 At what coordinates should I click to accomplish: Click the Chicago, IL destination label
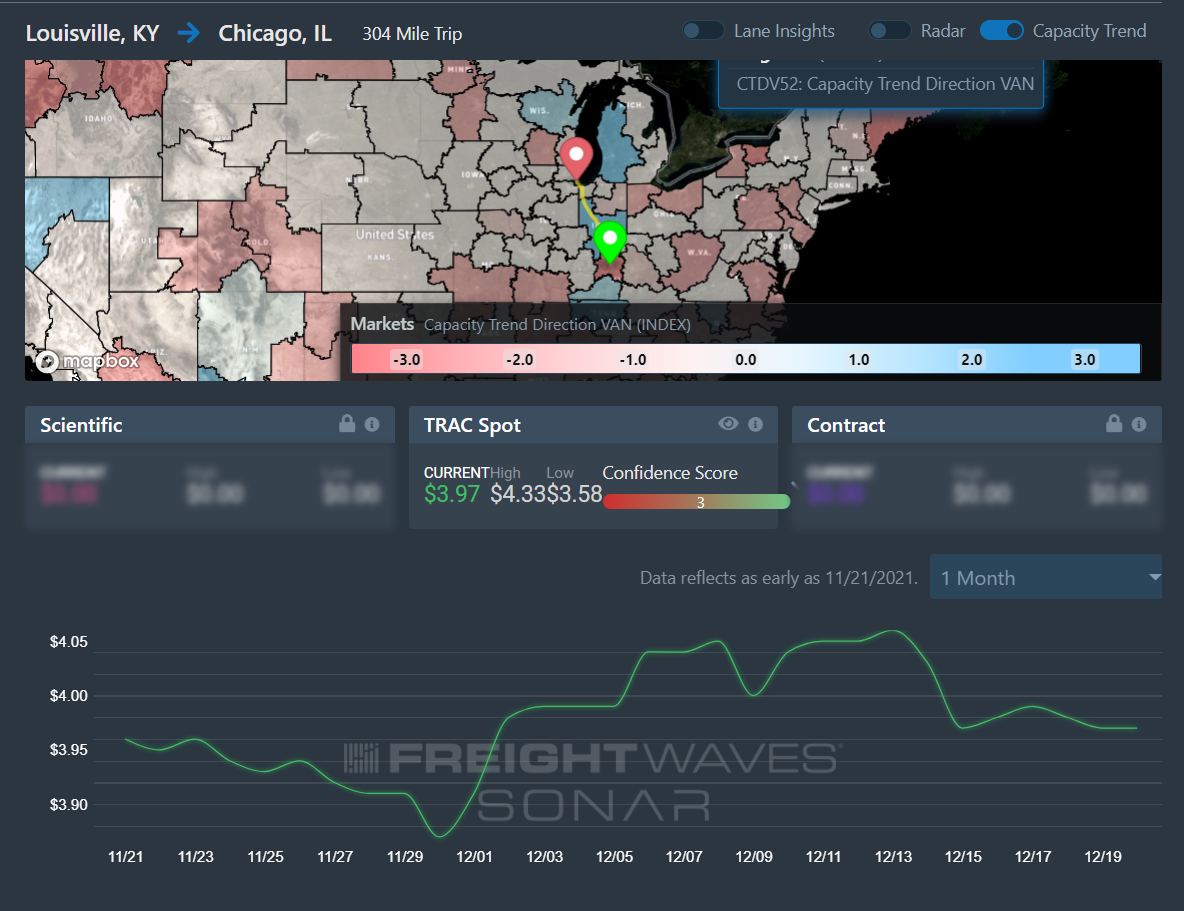[x=275, y=33]
